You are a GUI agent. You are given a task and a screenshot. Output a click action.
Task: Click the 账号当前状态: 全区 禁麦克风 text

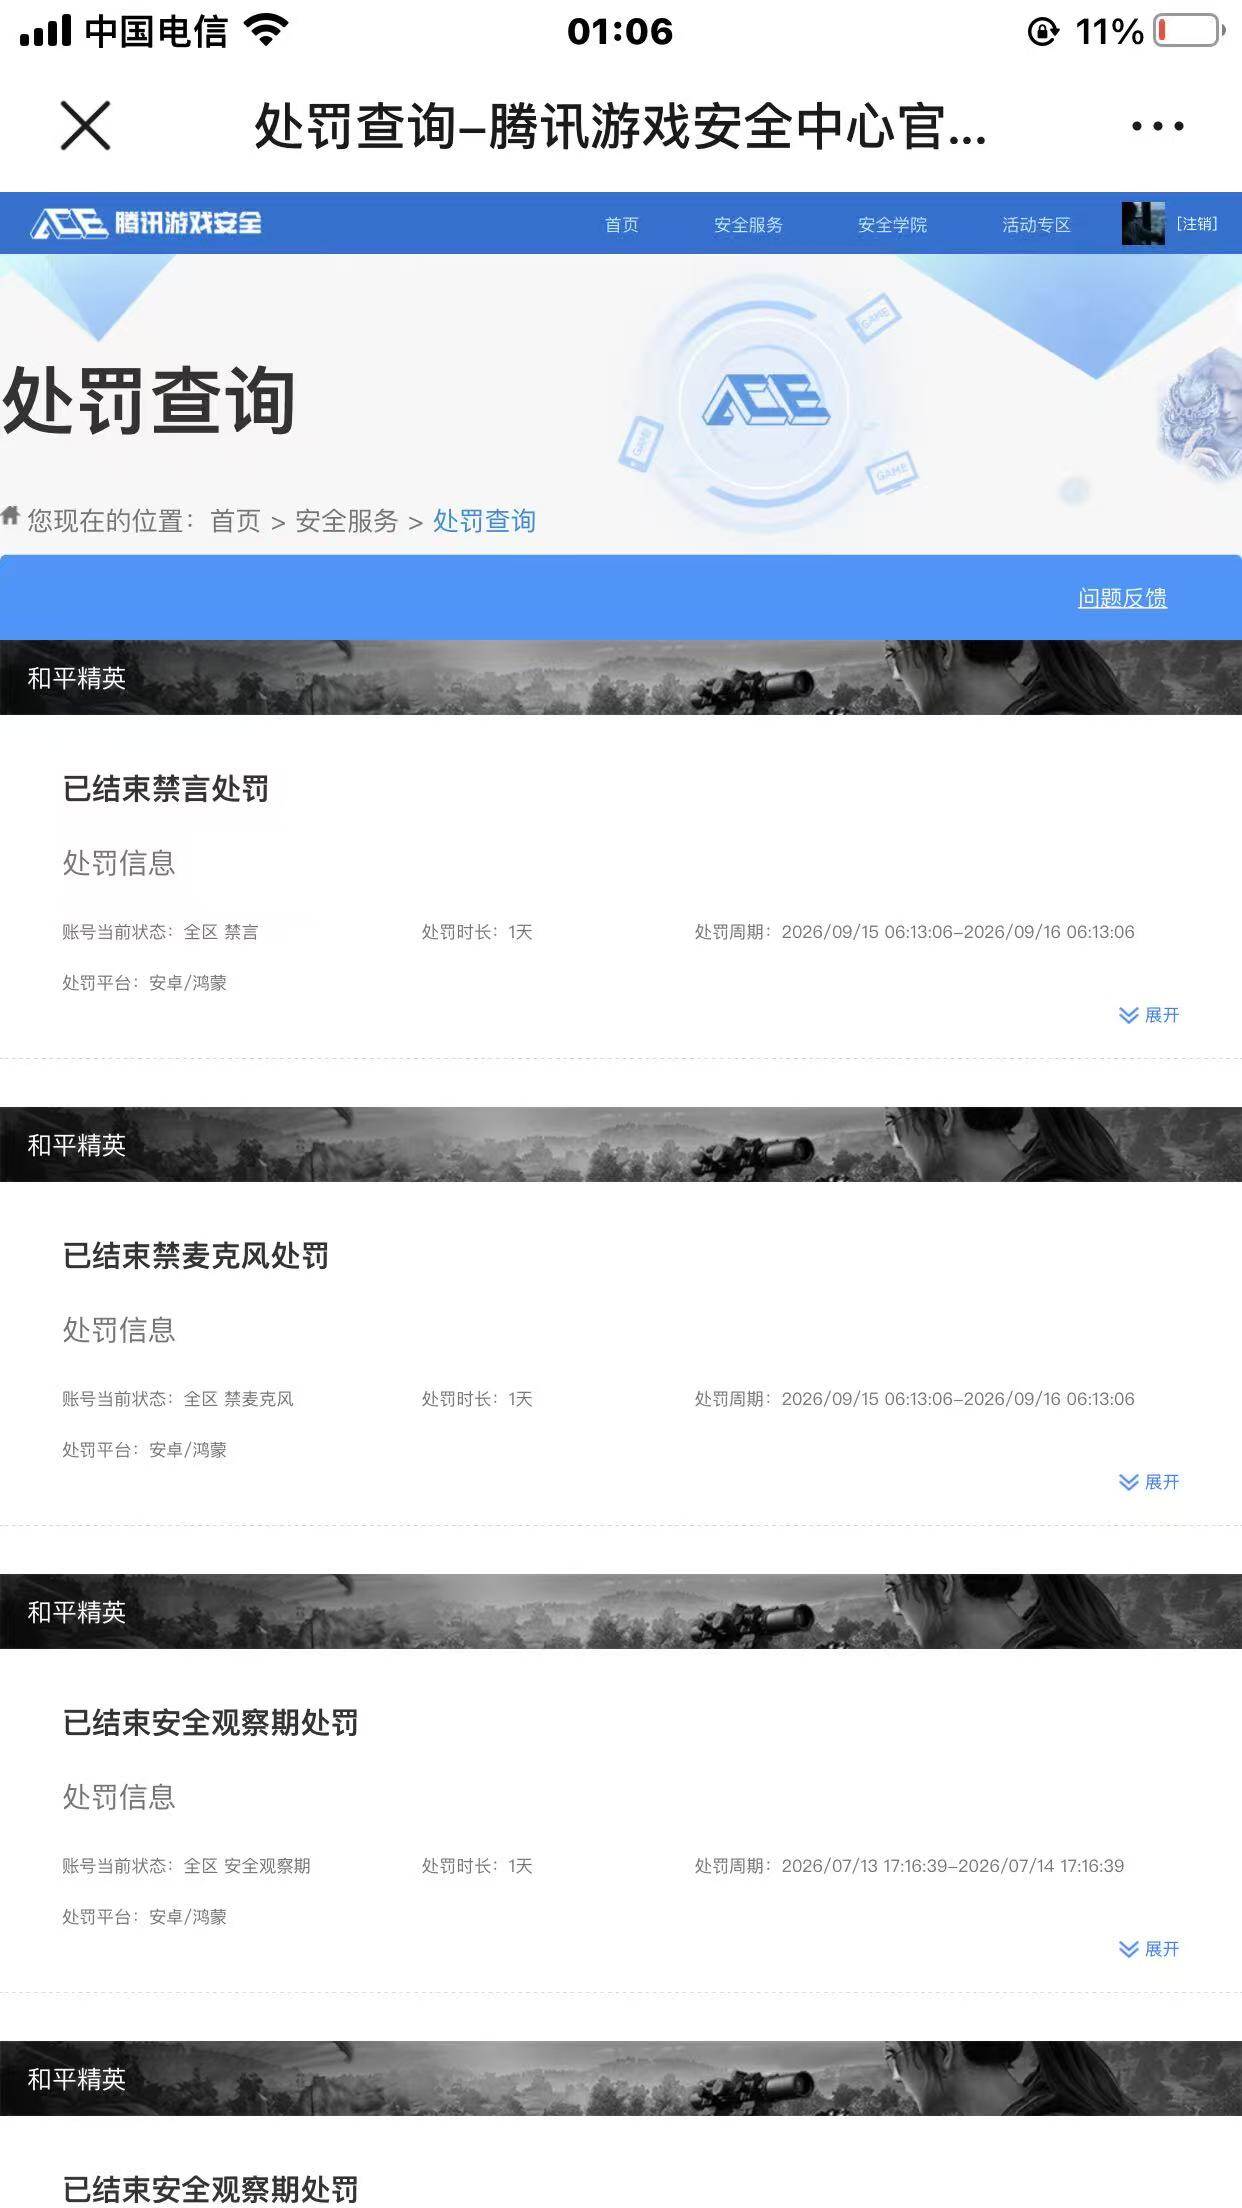tap(178, 1399)
